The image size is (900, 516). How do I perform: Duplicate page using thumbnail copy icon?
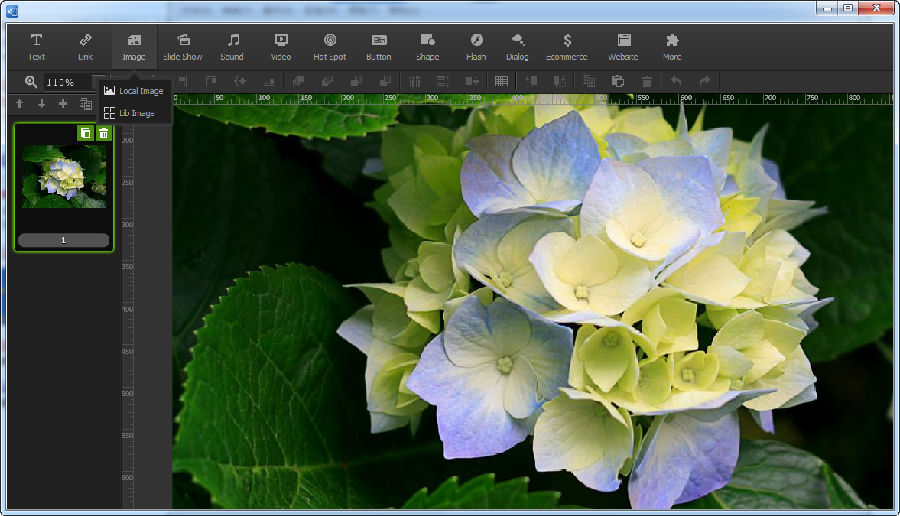(x=86, y=133)
